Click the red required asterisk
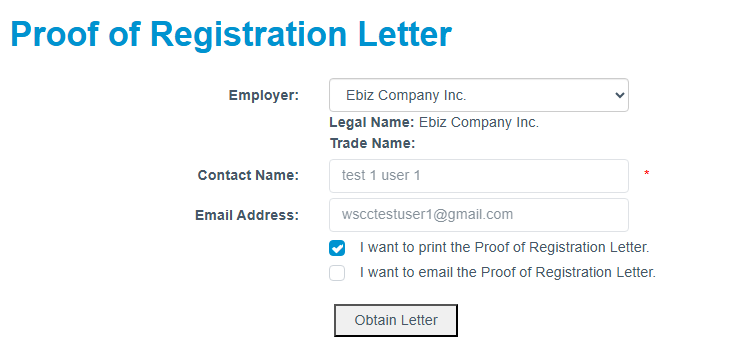 (647, 174)
